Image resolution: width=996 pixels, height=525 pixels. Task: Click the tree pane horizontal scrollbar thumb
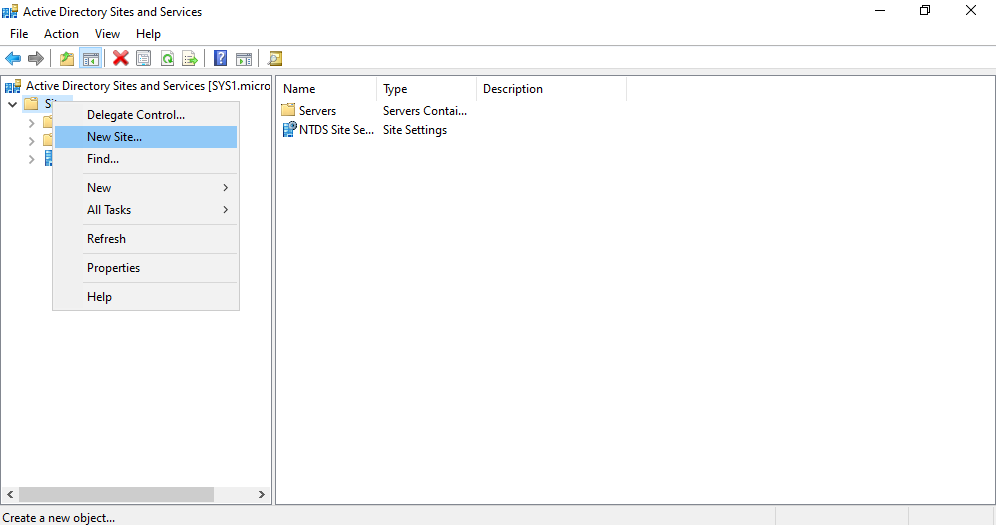(116, 495)
